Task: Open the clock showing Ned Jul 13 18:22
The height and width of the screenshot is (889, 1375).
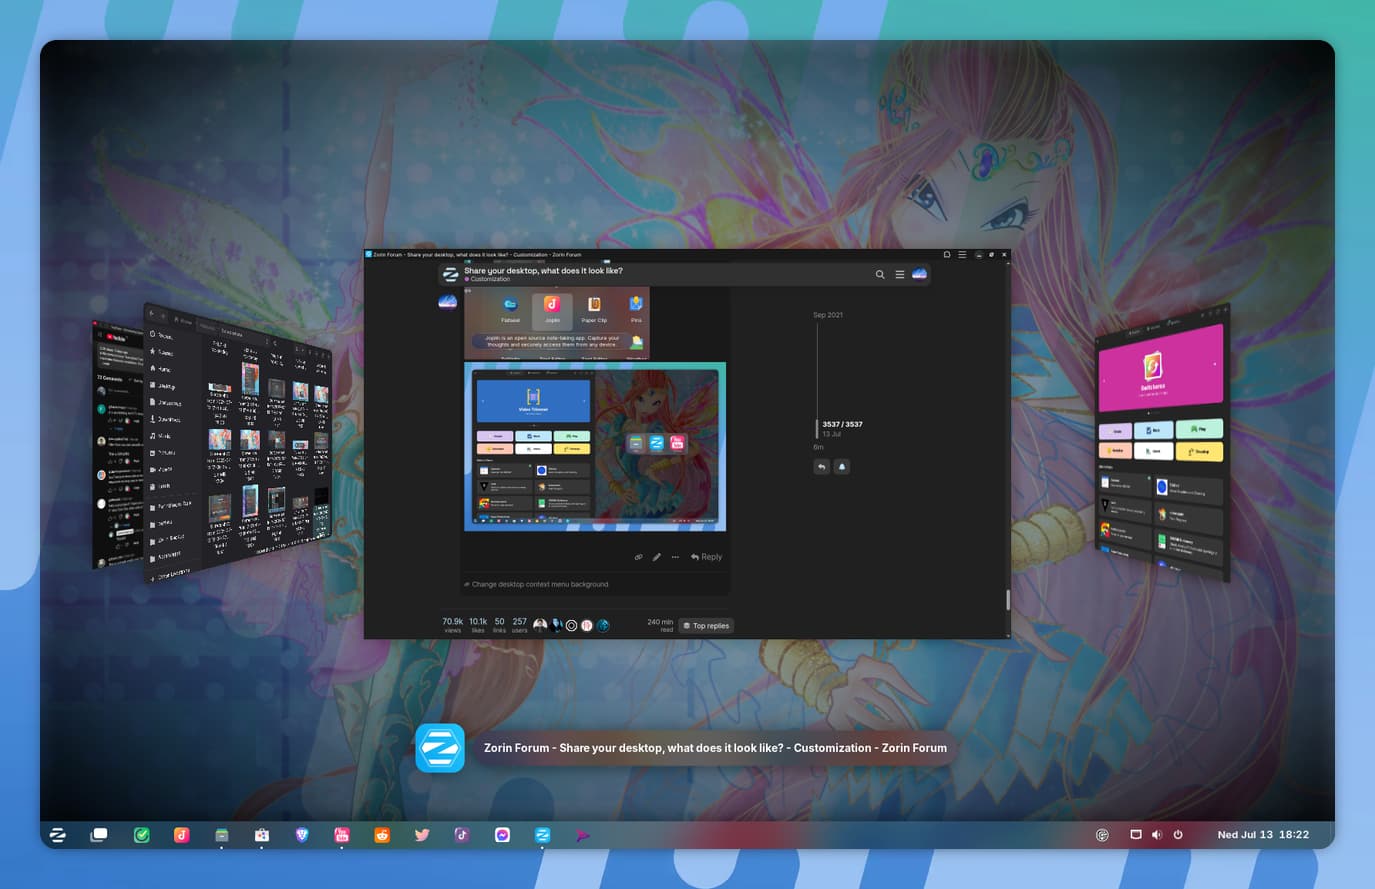Action: point(1263,835)
